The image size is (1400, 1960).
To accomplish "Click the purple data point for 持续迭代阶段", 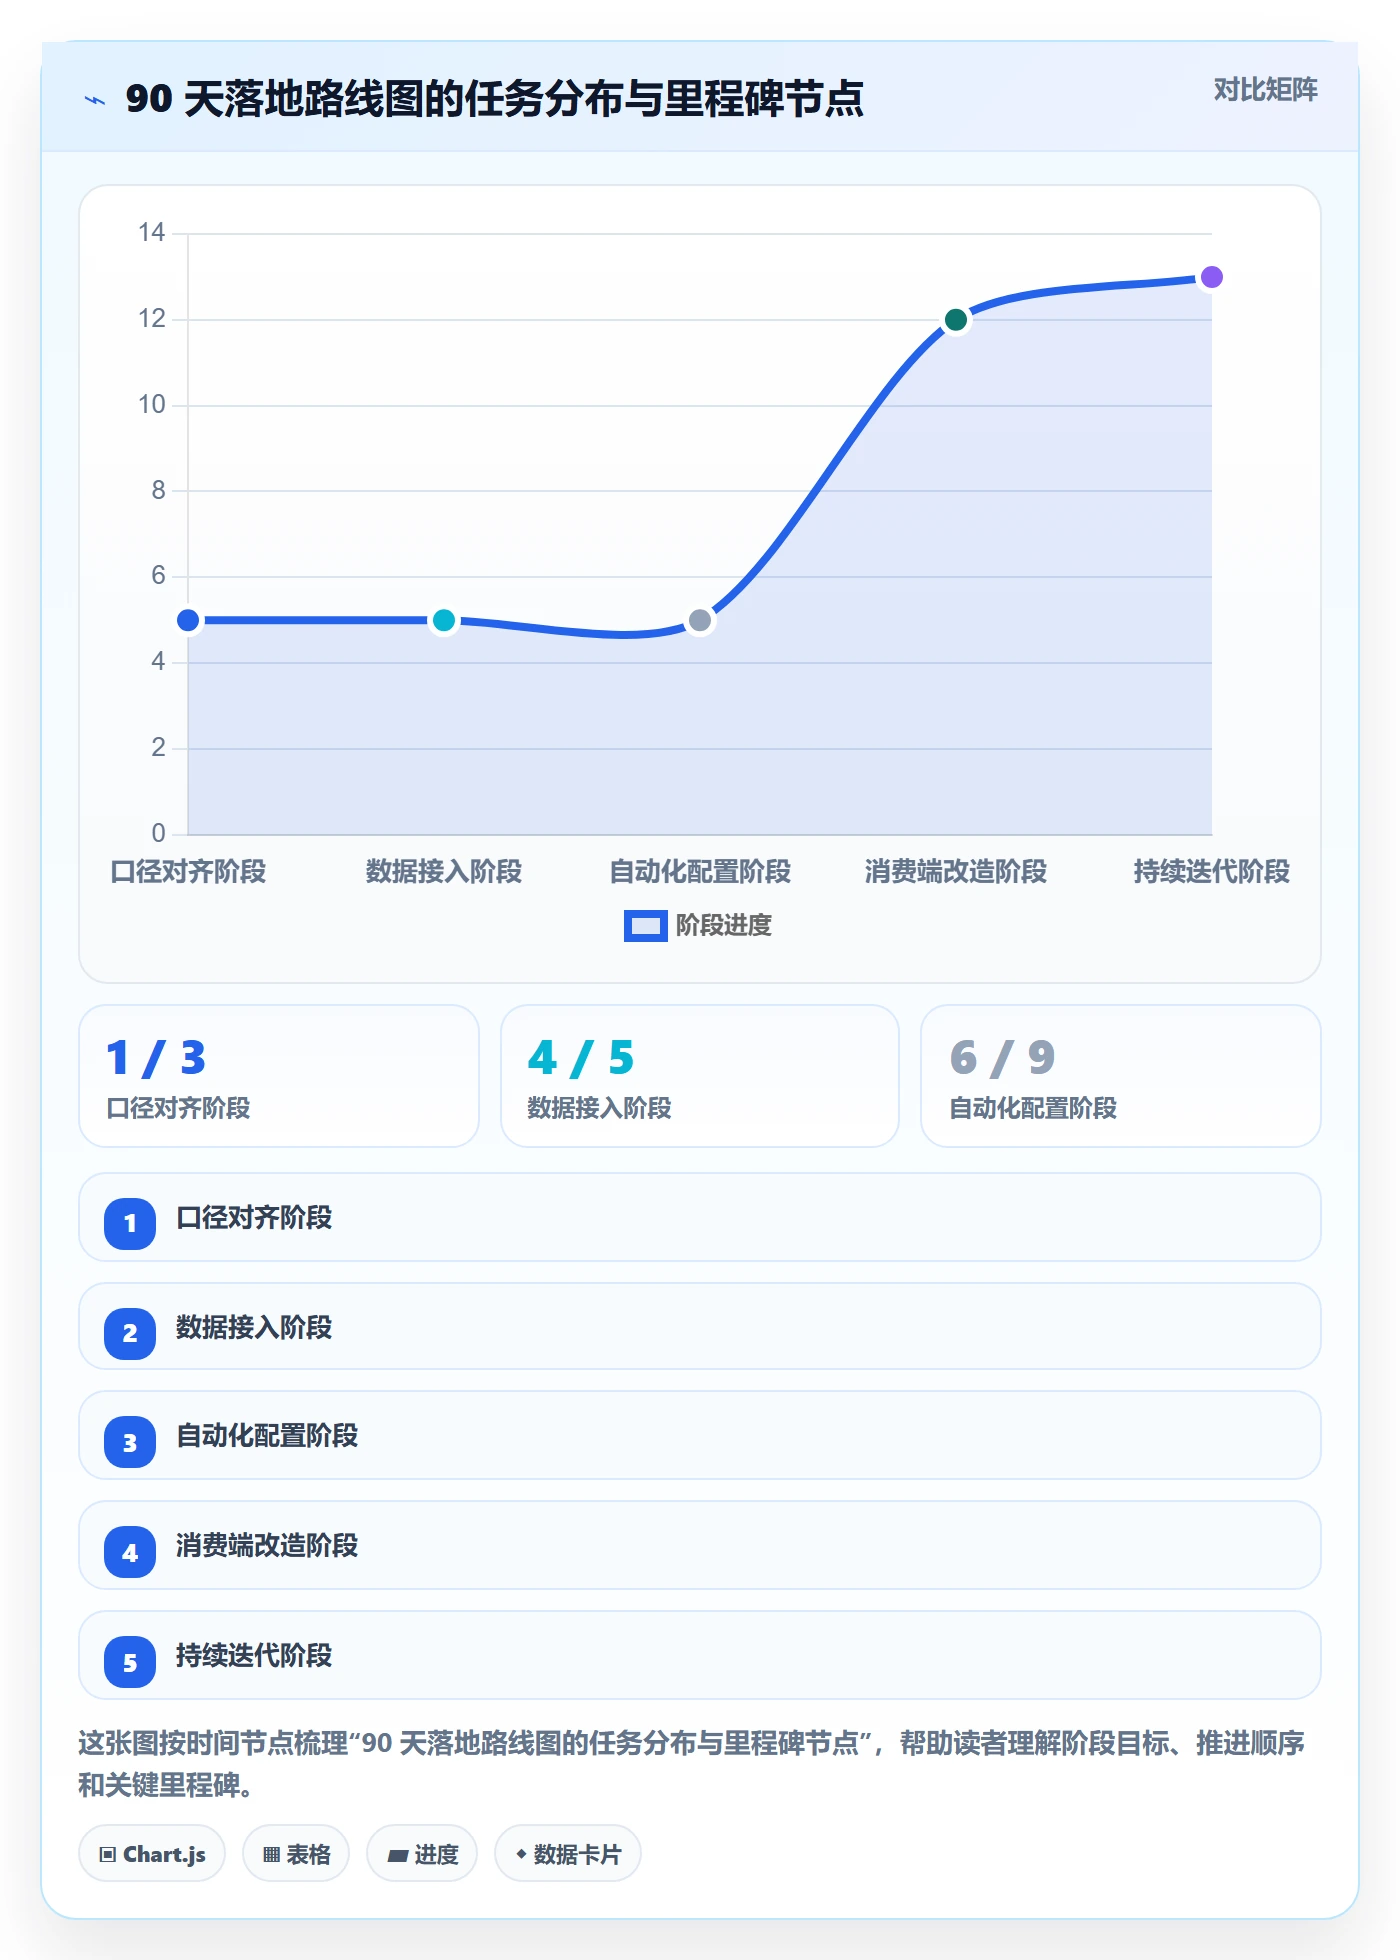I will coord(1211,277).
